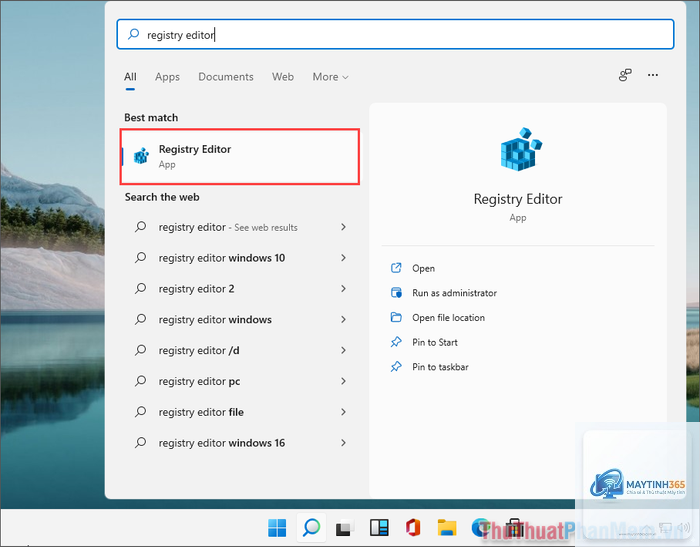Launch Microsoft Office from taskbar
This screenshot has width=700, height=547.
click(413, 528)
